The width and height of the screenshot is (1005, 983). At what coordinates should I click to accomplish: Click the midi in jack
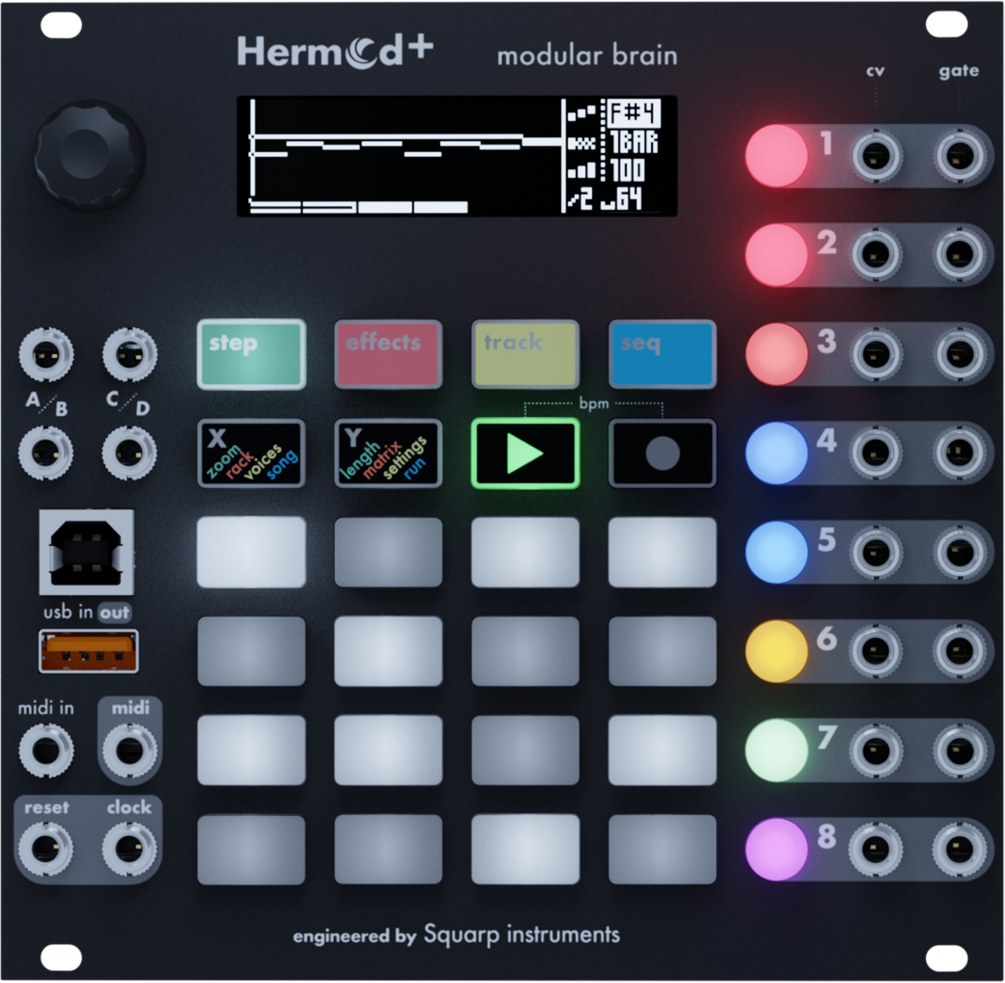(46, 750)
